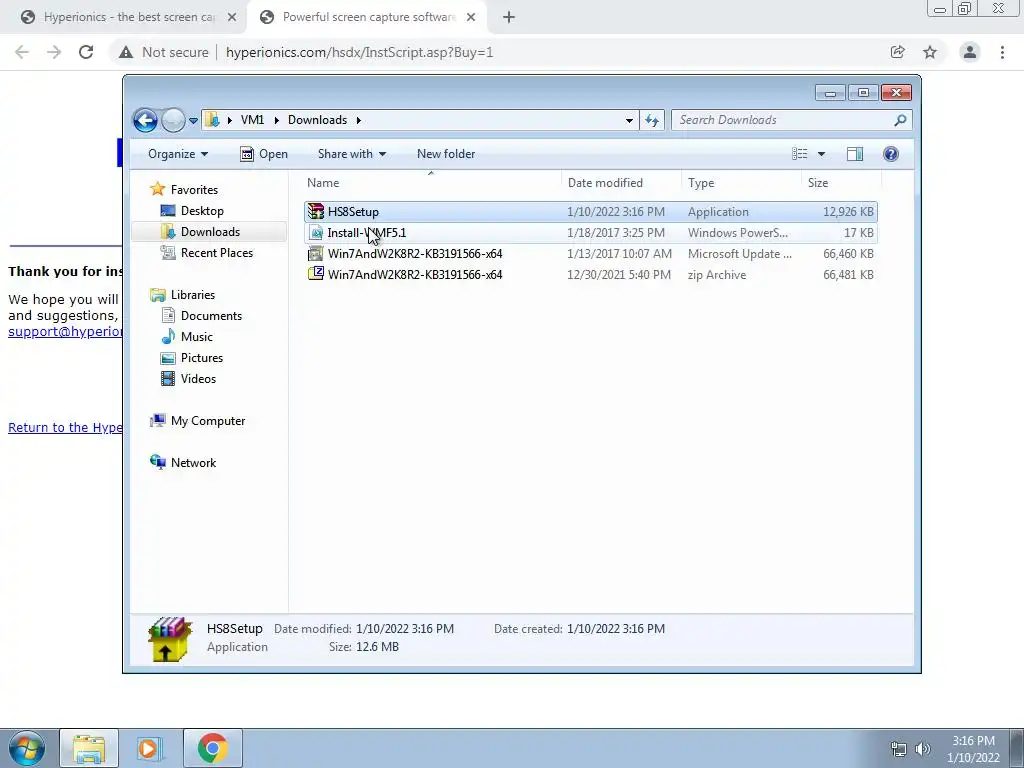Expand the arrow after VM1 in address bar

[277, 120]
